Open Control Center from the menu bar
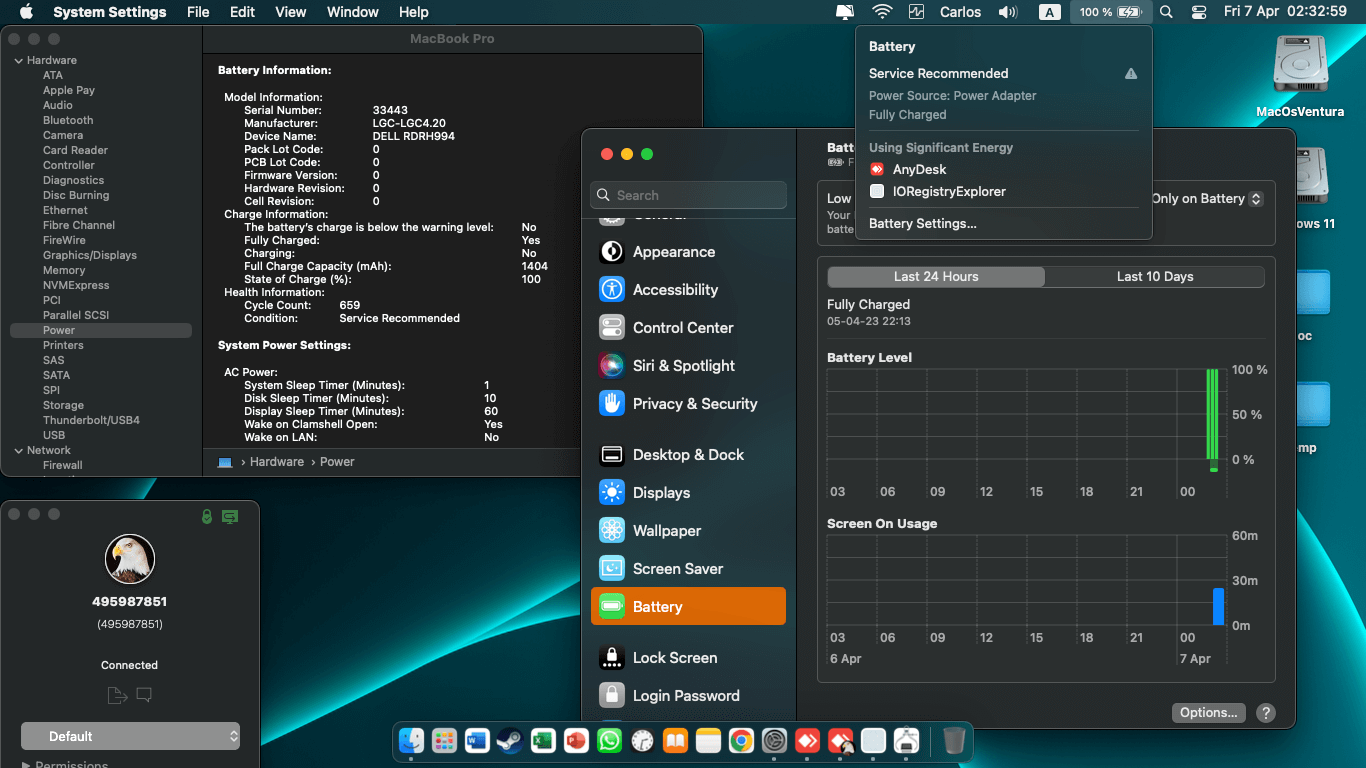The width and height of the screenshot is (1366, 768). pyautogui.click(x=1200, y=12)
